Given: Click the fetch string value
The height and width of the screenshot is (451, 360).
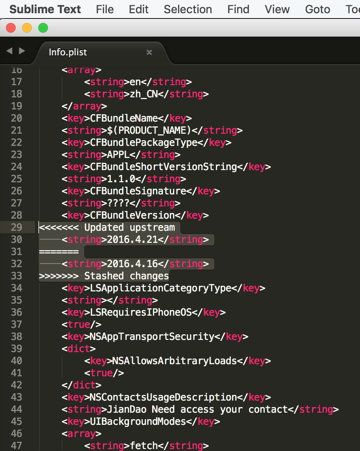Looking at the screenshot, I should pyautogui.click(x=144, y=446).
